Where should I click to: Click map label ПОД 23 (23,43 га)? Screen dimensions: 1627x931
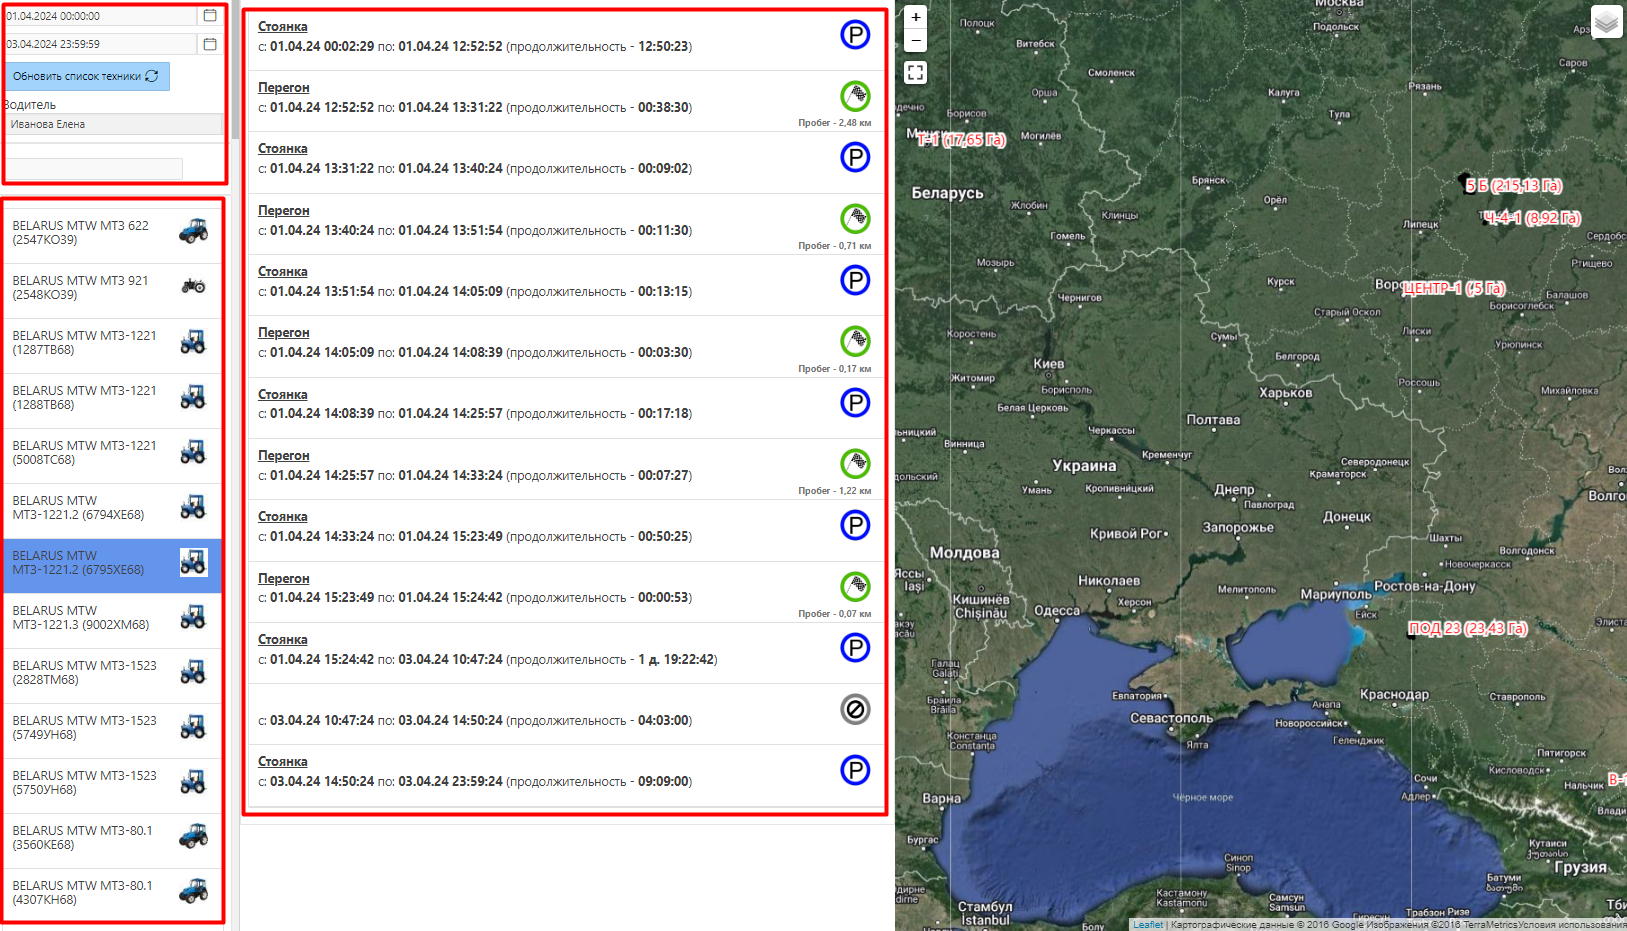point(1467,628)
